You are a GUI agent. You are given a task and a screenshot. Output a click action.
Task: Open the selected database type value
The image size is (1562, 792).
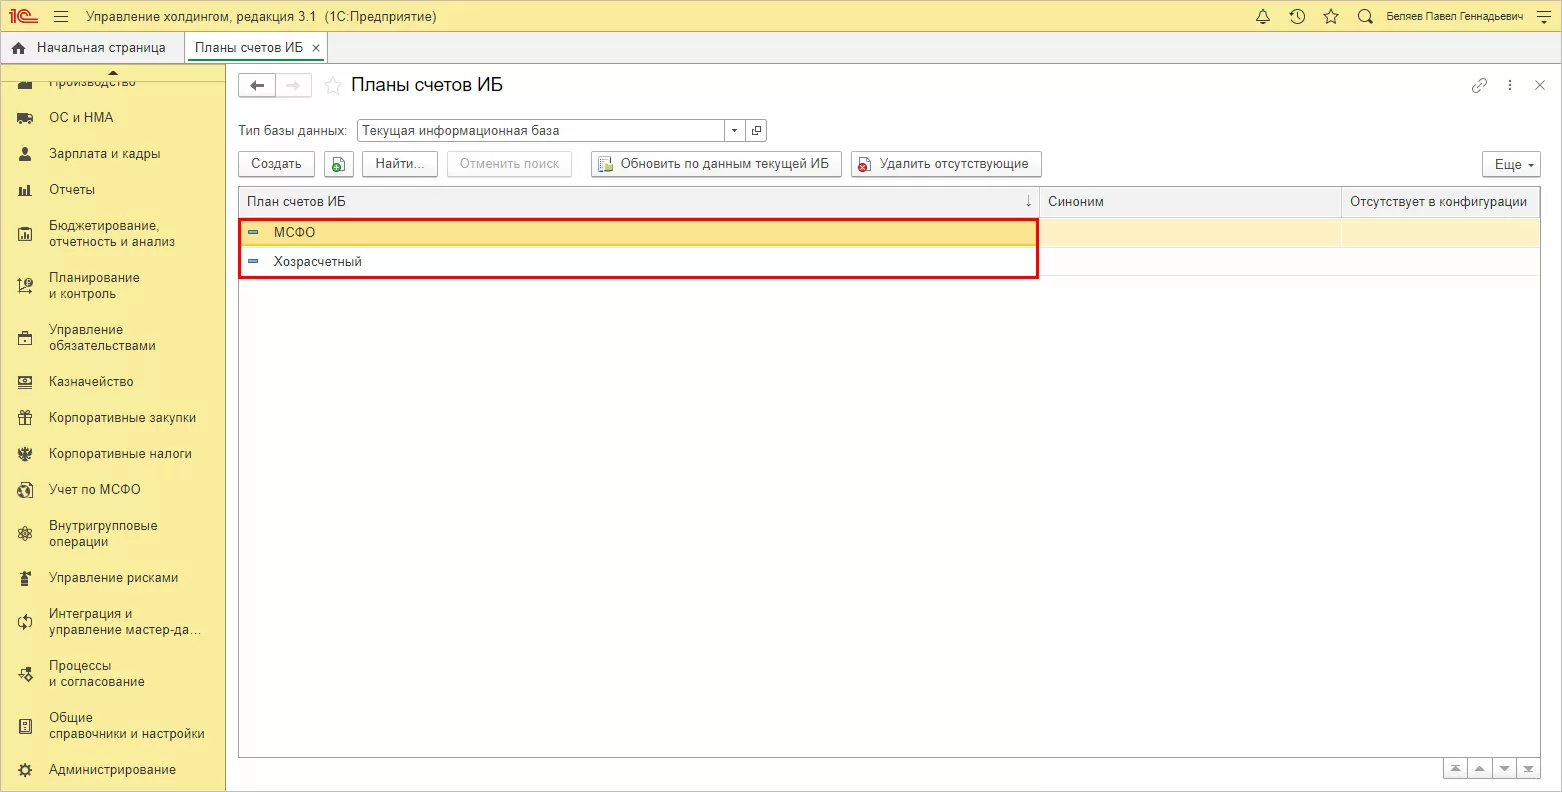tap(756, 131)
